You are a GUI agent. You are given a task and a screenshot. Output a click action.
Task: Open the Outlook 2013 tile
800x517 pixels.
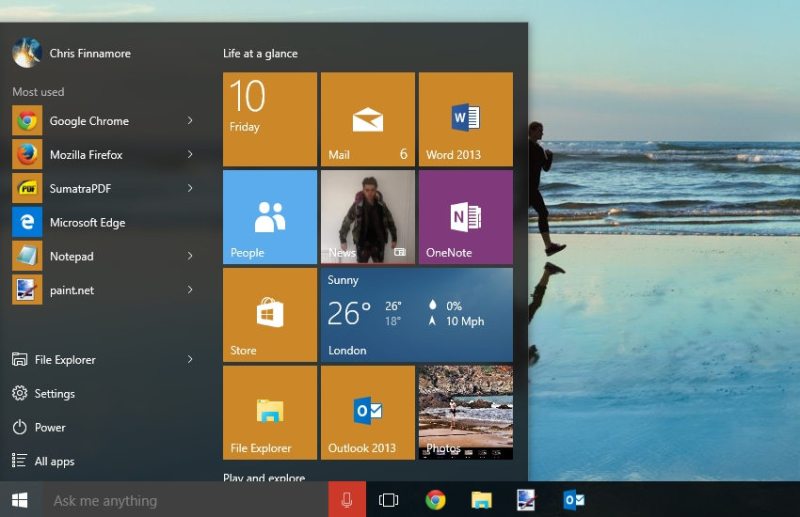click(x=368, y=412)
